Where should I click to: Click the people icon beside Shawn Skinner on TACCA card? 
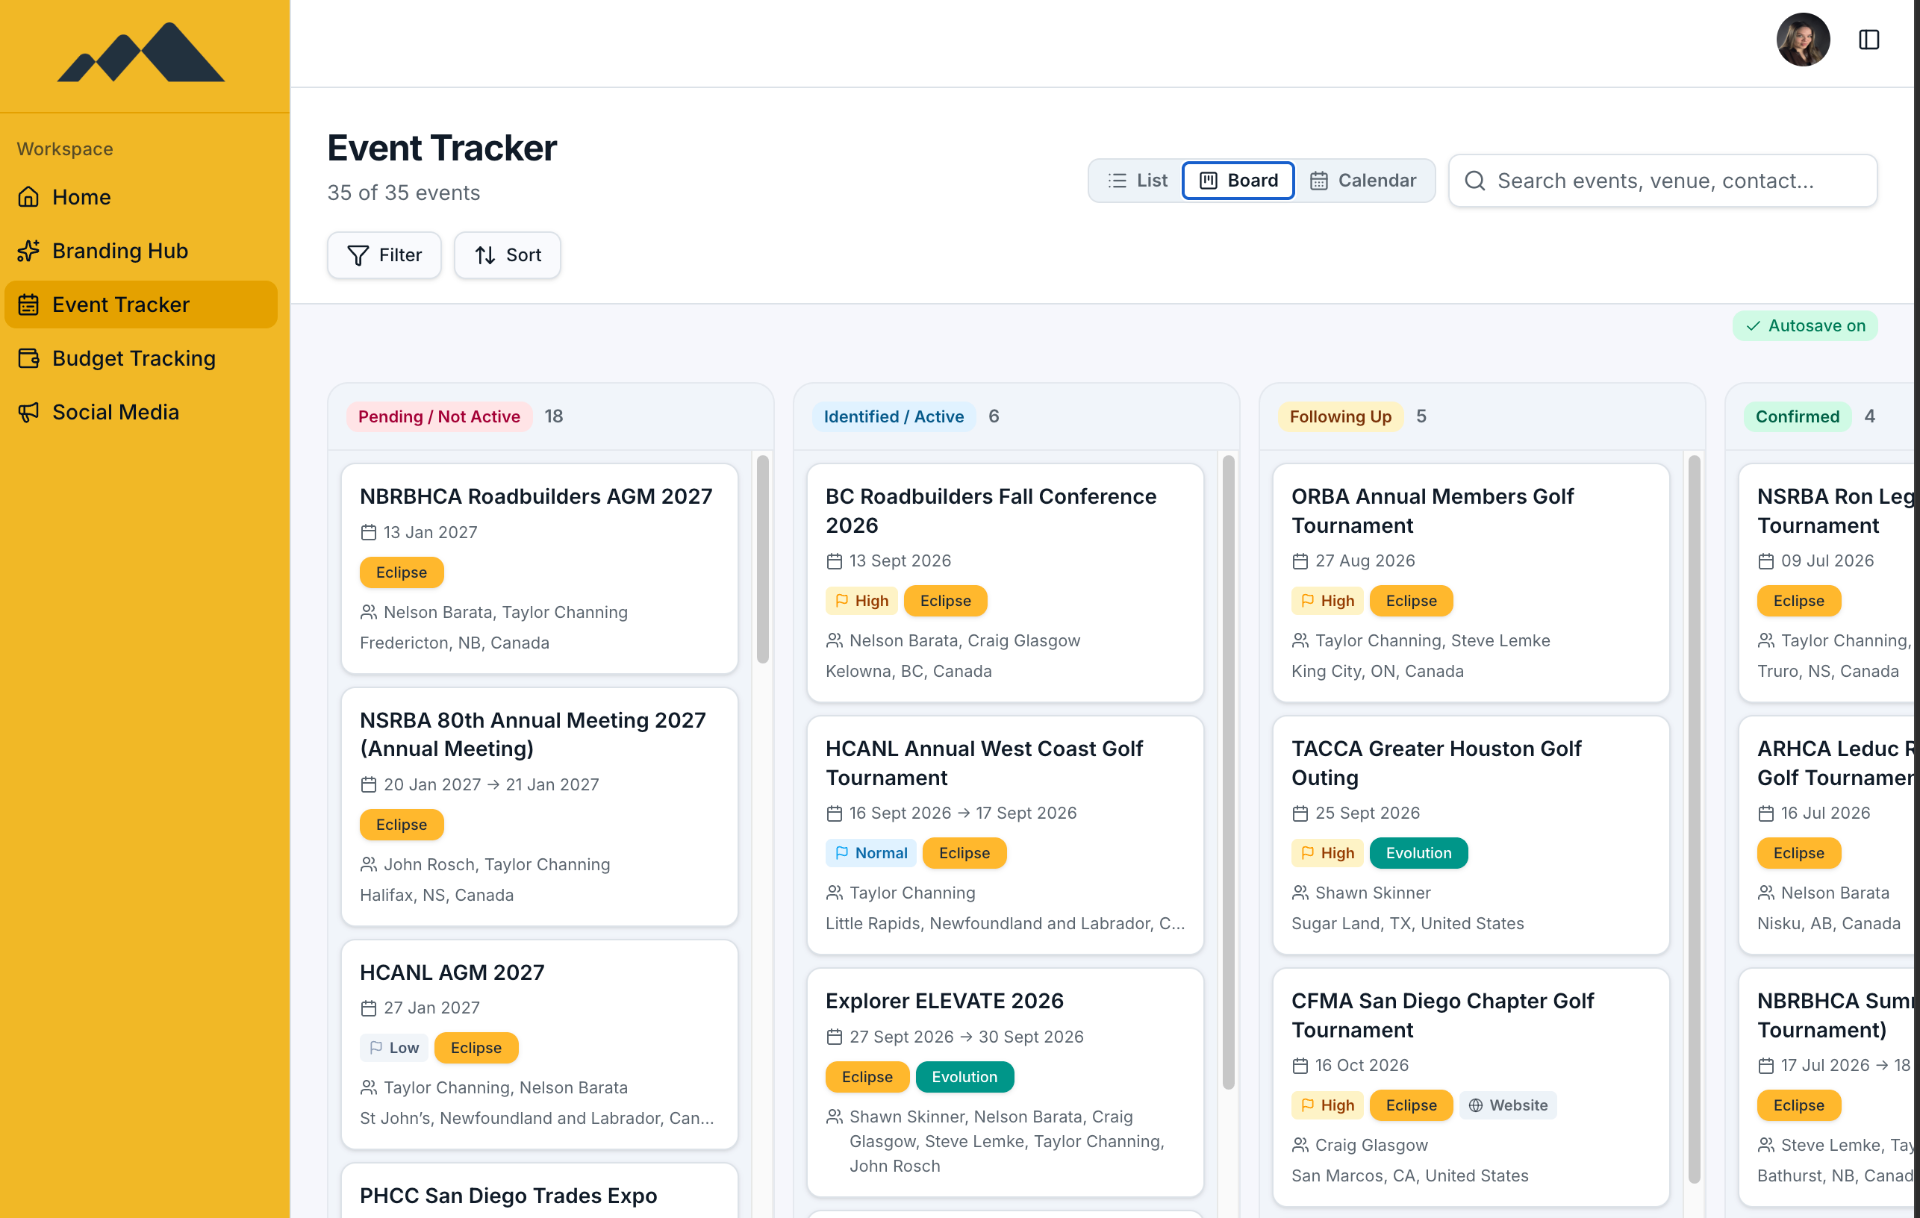pos(1300,892)
